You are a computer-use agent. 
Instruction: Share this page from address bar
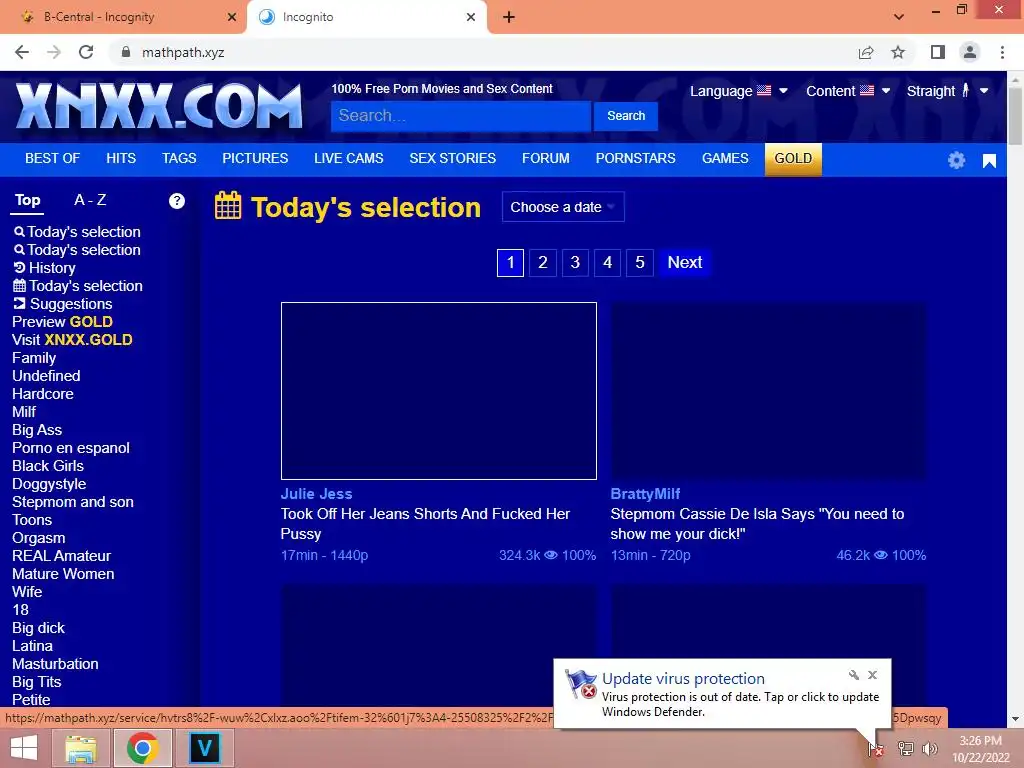866,52
